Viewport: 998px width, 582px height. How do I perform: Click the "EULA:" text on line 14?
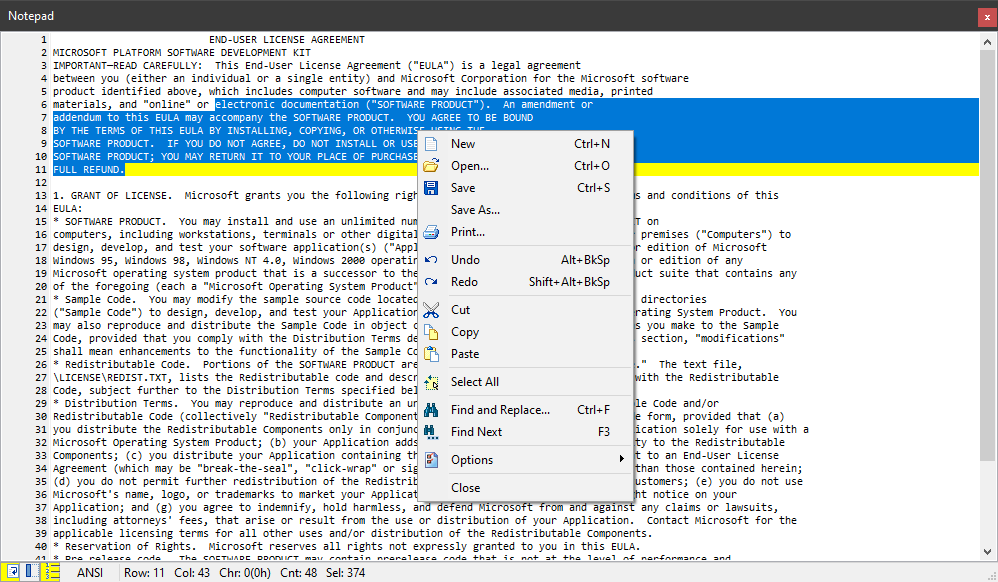tap(68, 209)
